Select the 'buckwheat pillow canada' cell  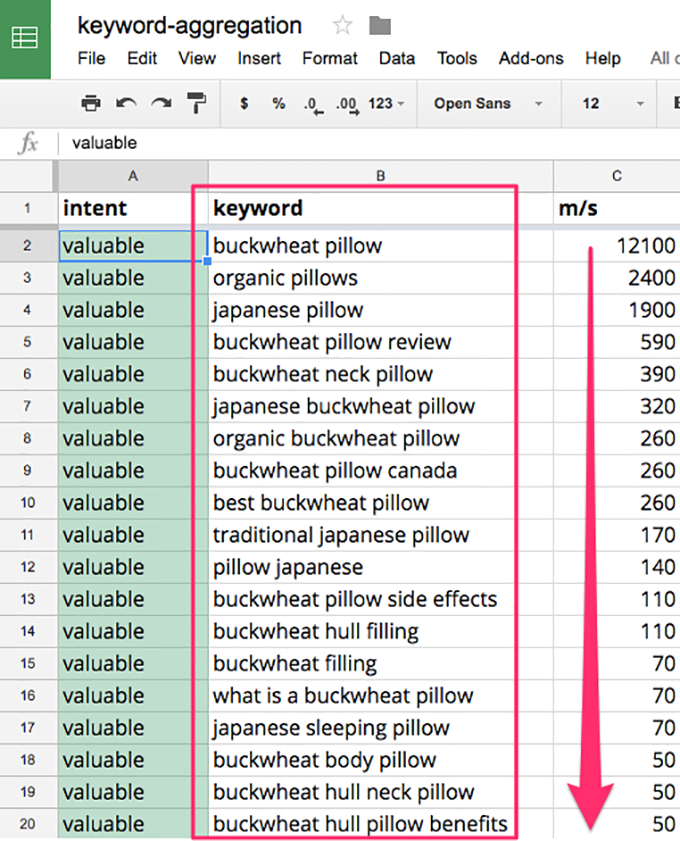(380, 471)
